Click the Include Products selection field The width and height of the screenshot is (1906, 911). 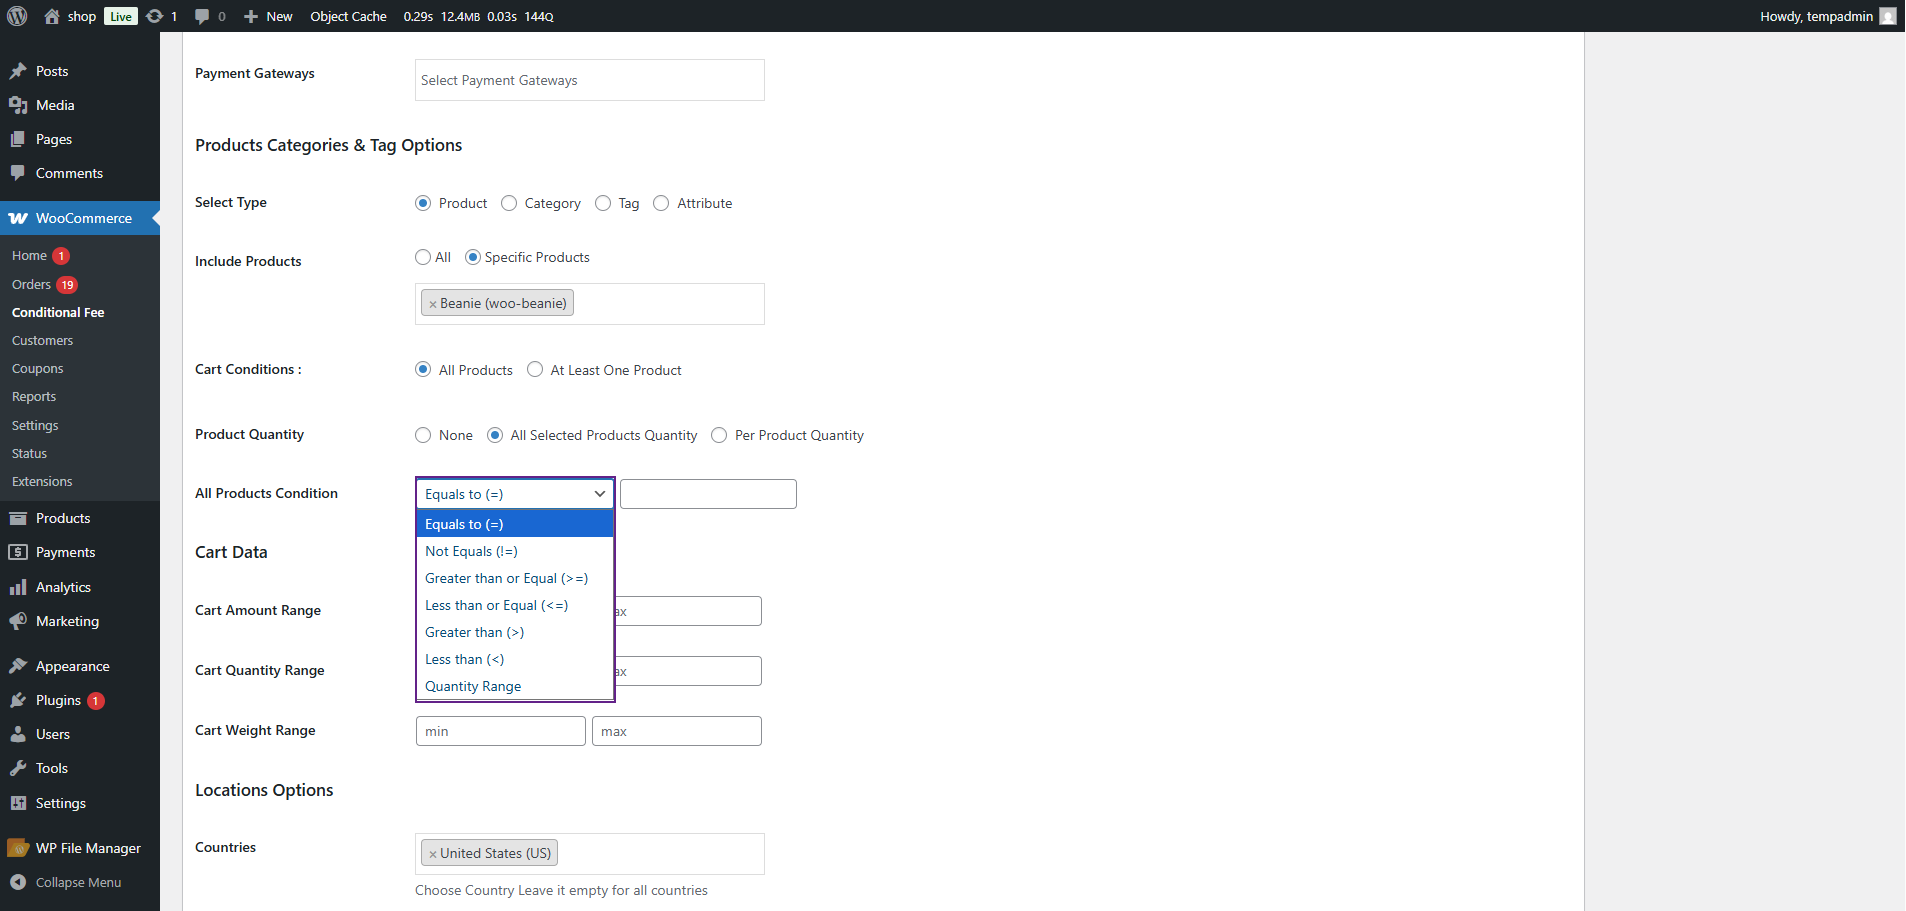tap(590, 304)
